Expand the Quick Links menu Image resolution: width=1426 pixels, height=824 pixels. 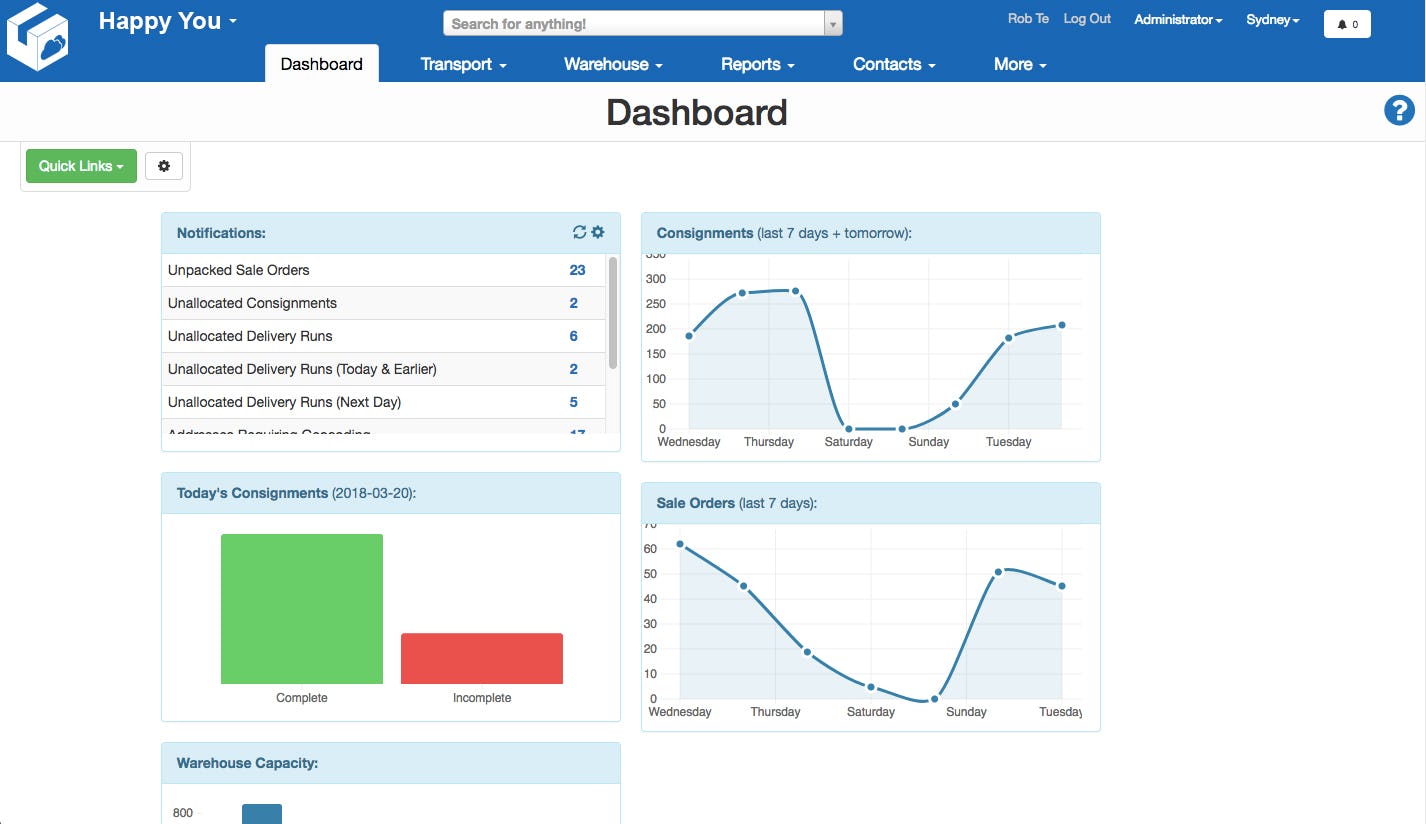pos(80,165)
